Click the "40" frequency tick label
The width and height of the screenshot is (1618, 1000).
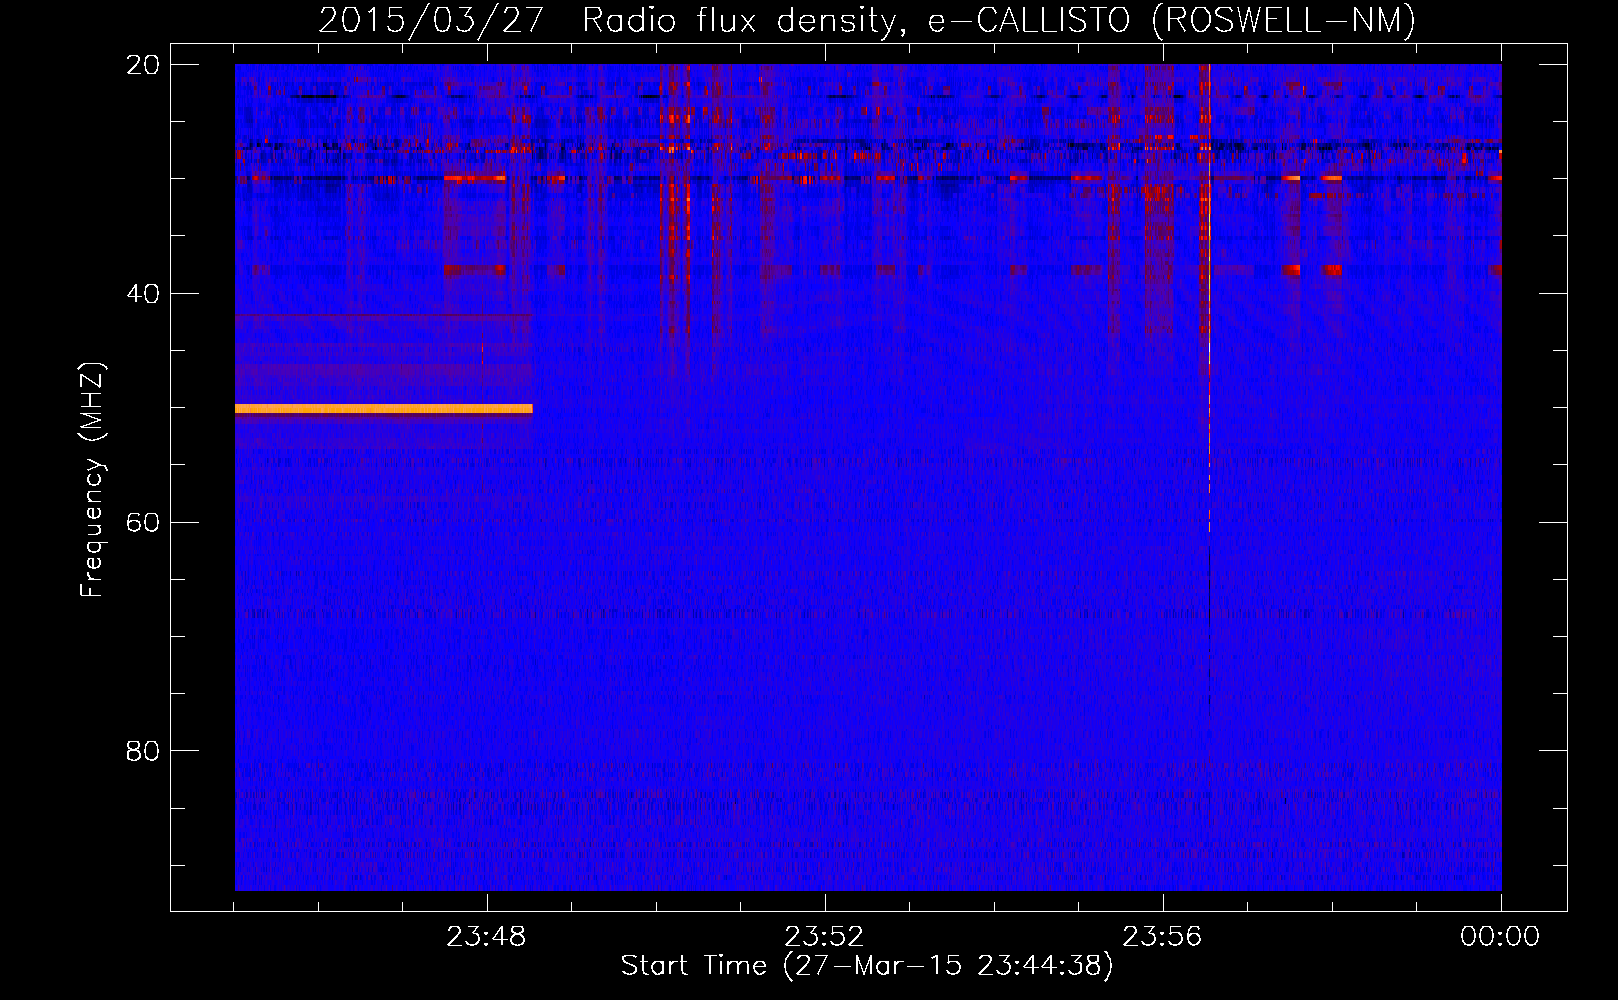pos(143,294)
